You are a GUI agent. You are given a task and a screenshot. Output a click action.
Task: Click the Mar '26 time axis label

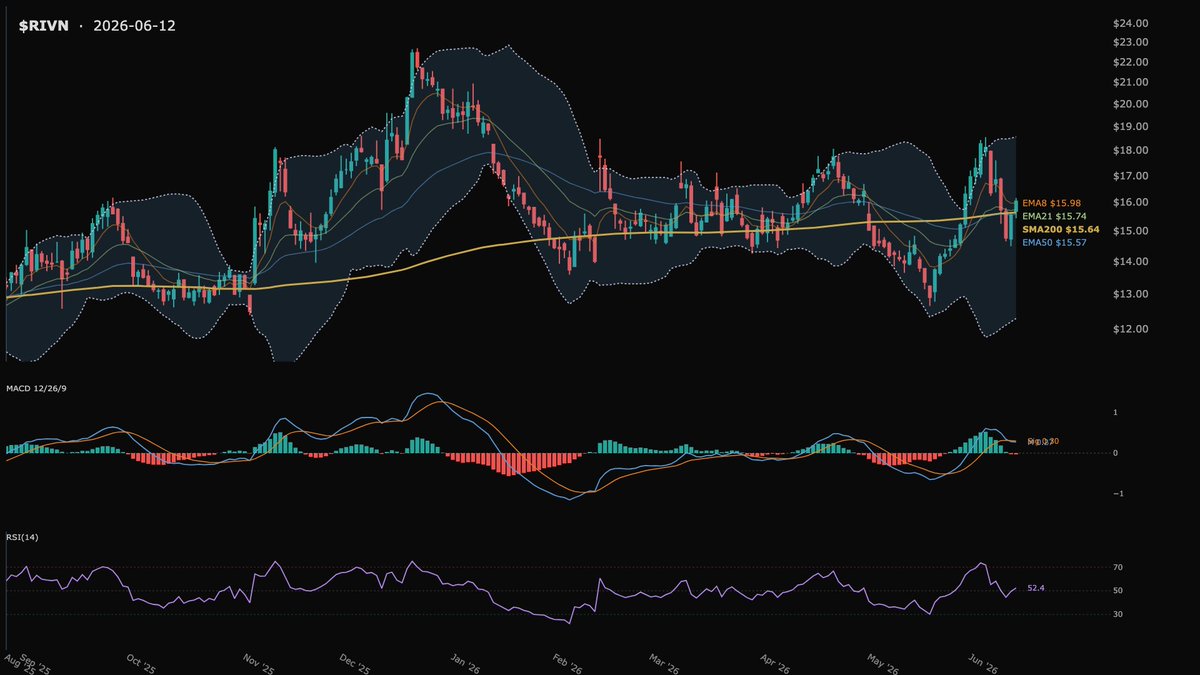(x=664, y=664)
